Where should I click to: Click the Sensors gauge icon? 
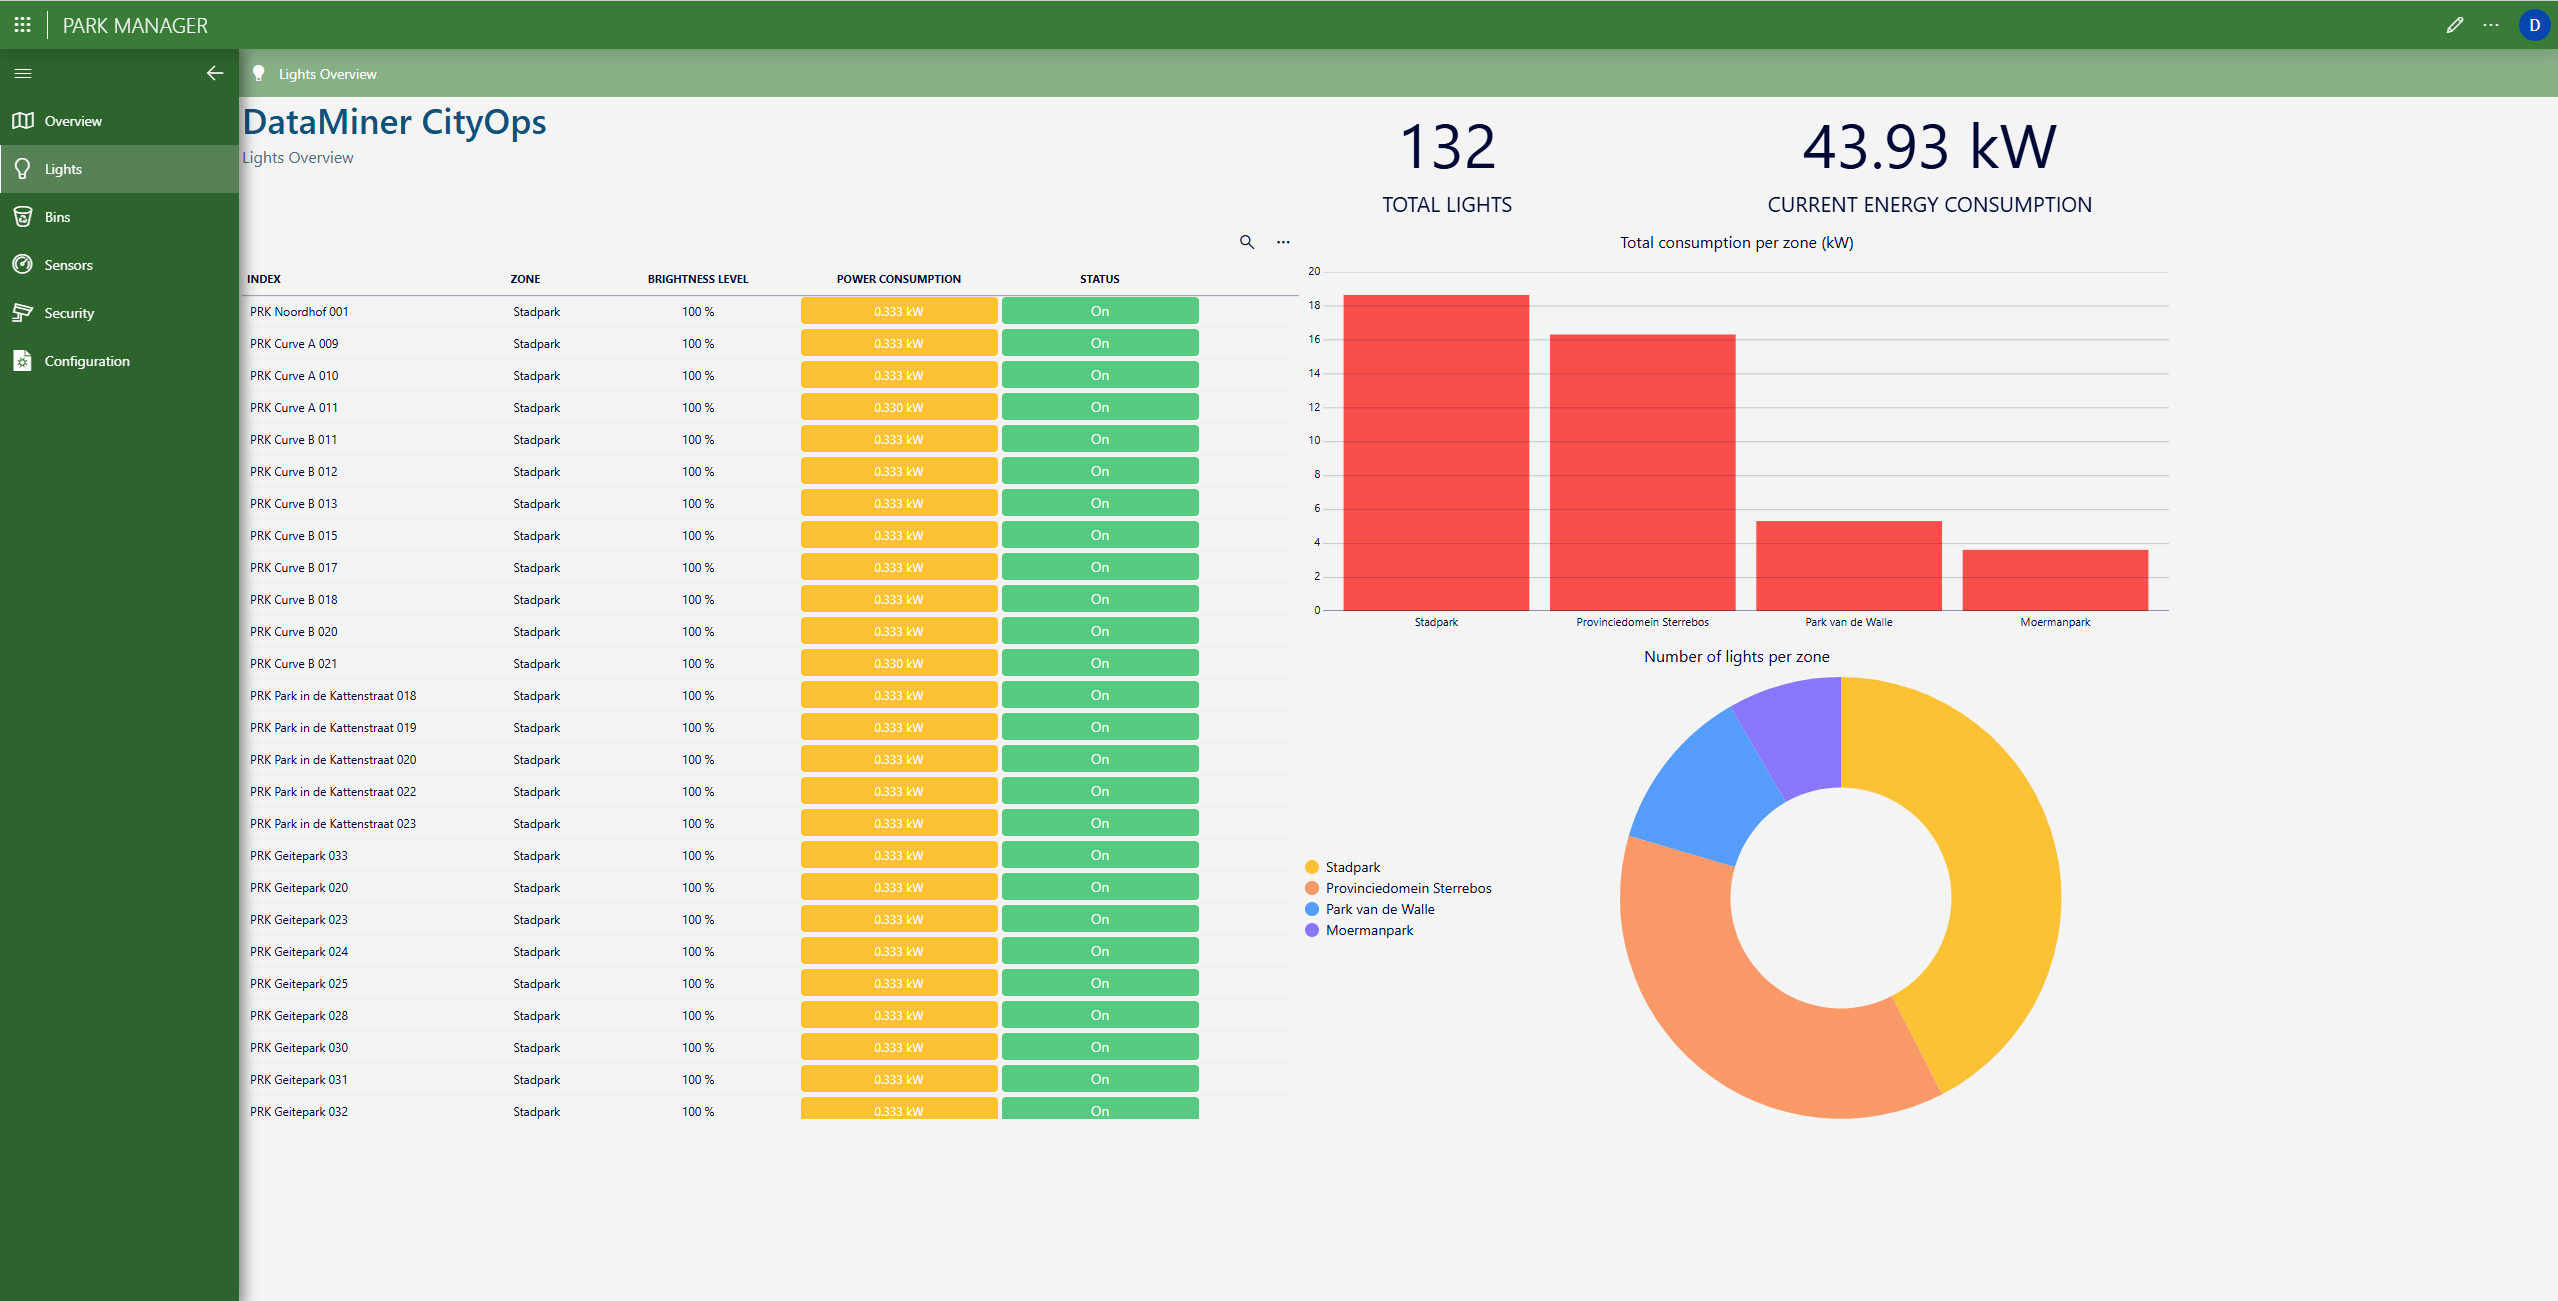[x=23, y=265]
